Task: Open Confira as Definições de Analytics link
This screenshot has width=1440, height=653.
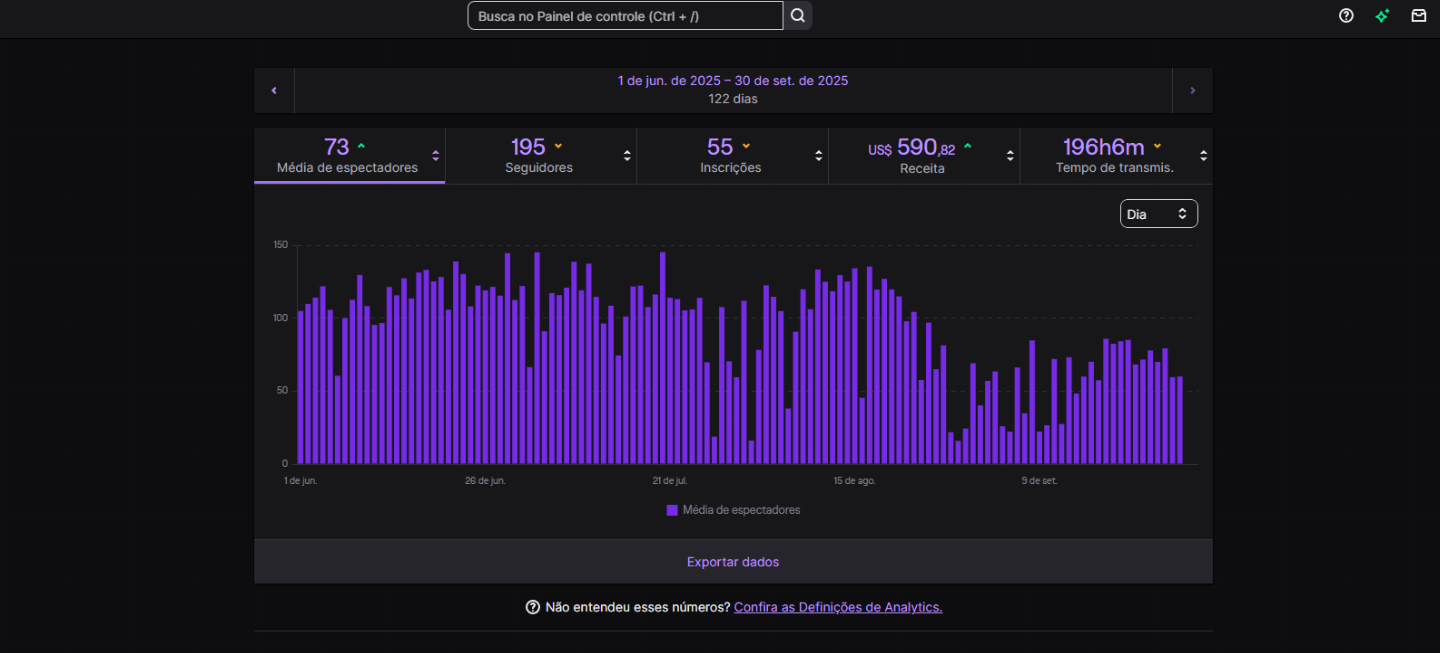Action: coord(838,607)
